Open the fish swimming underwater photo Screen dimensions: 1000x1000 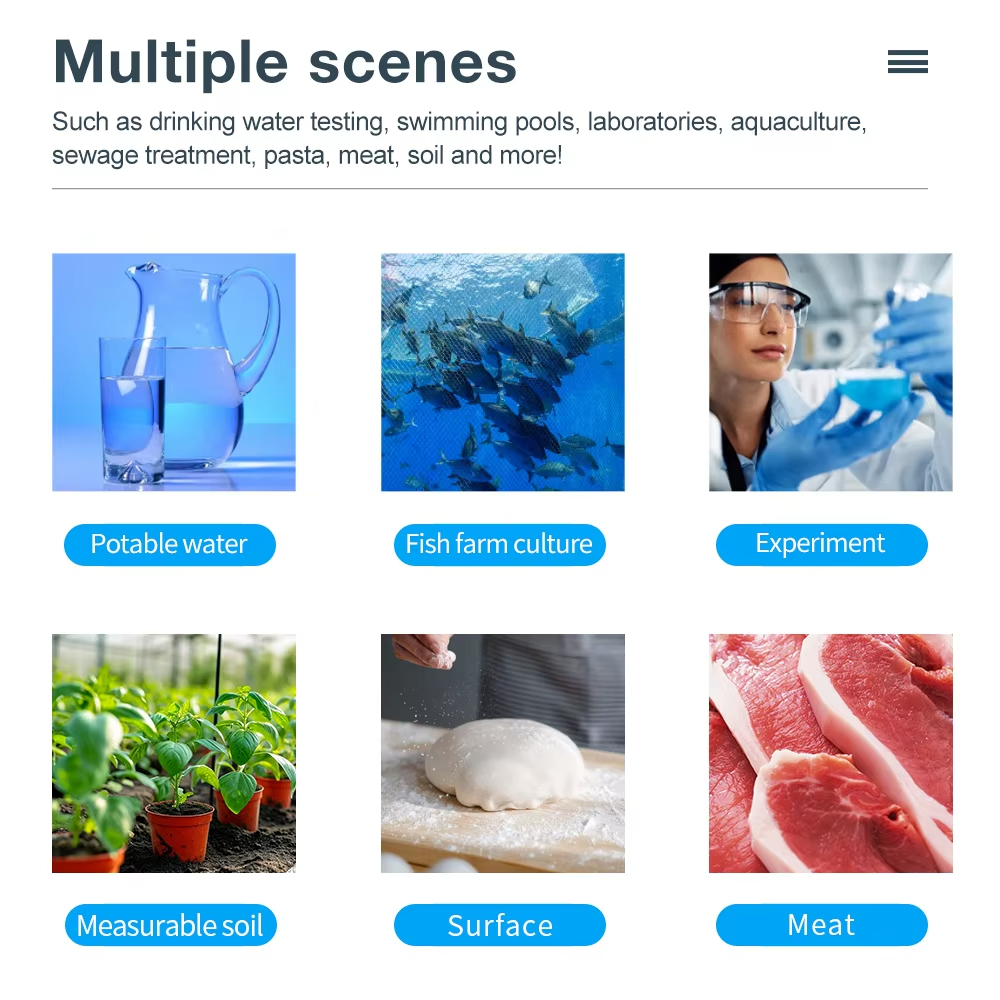click(x=502, y=372)
